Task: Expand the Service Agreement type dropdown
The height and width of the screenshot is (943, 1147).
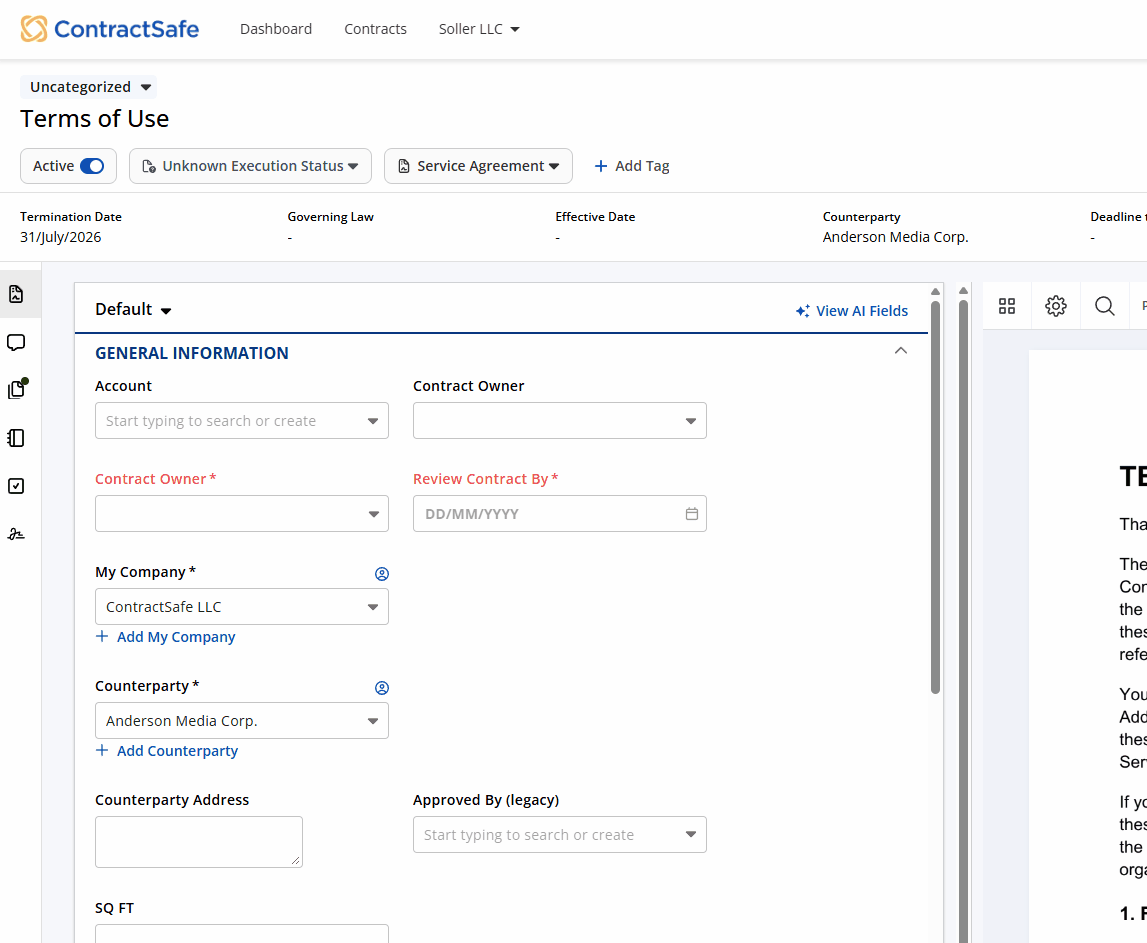Action: click(x=478, y=166)
